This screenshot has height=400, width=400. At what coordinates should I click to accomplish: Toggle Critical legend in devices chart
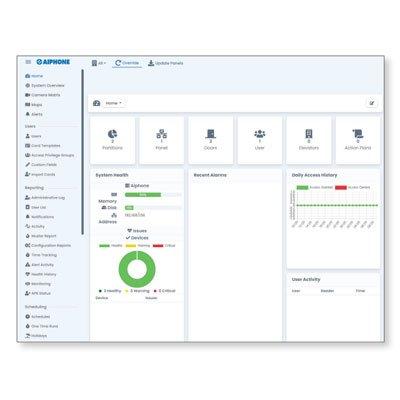point(164,246)
